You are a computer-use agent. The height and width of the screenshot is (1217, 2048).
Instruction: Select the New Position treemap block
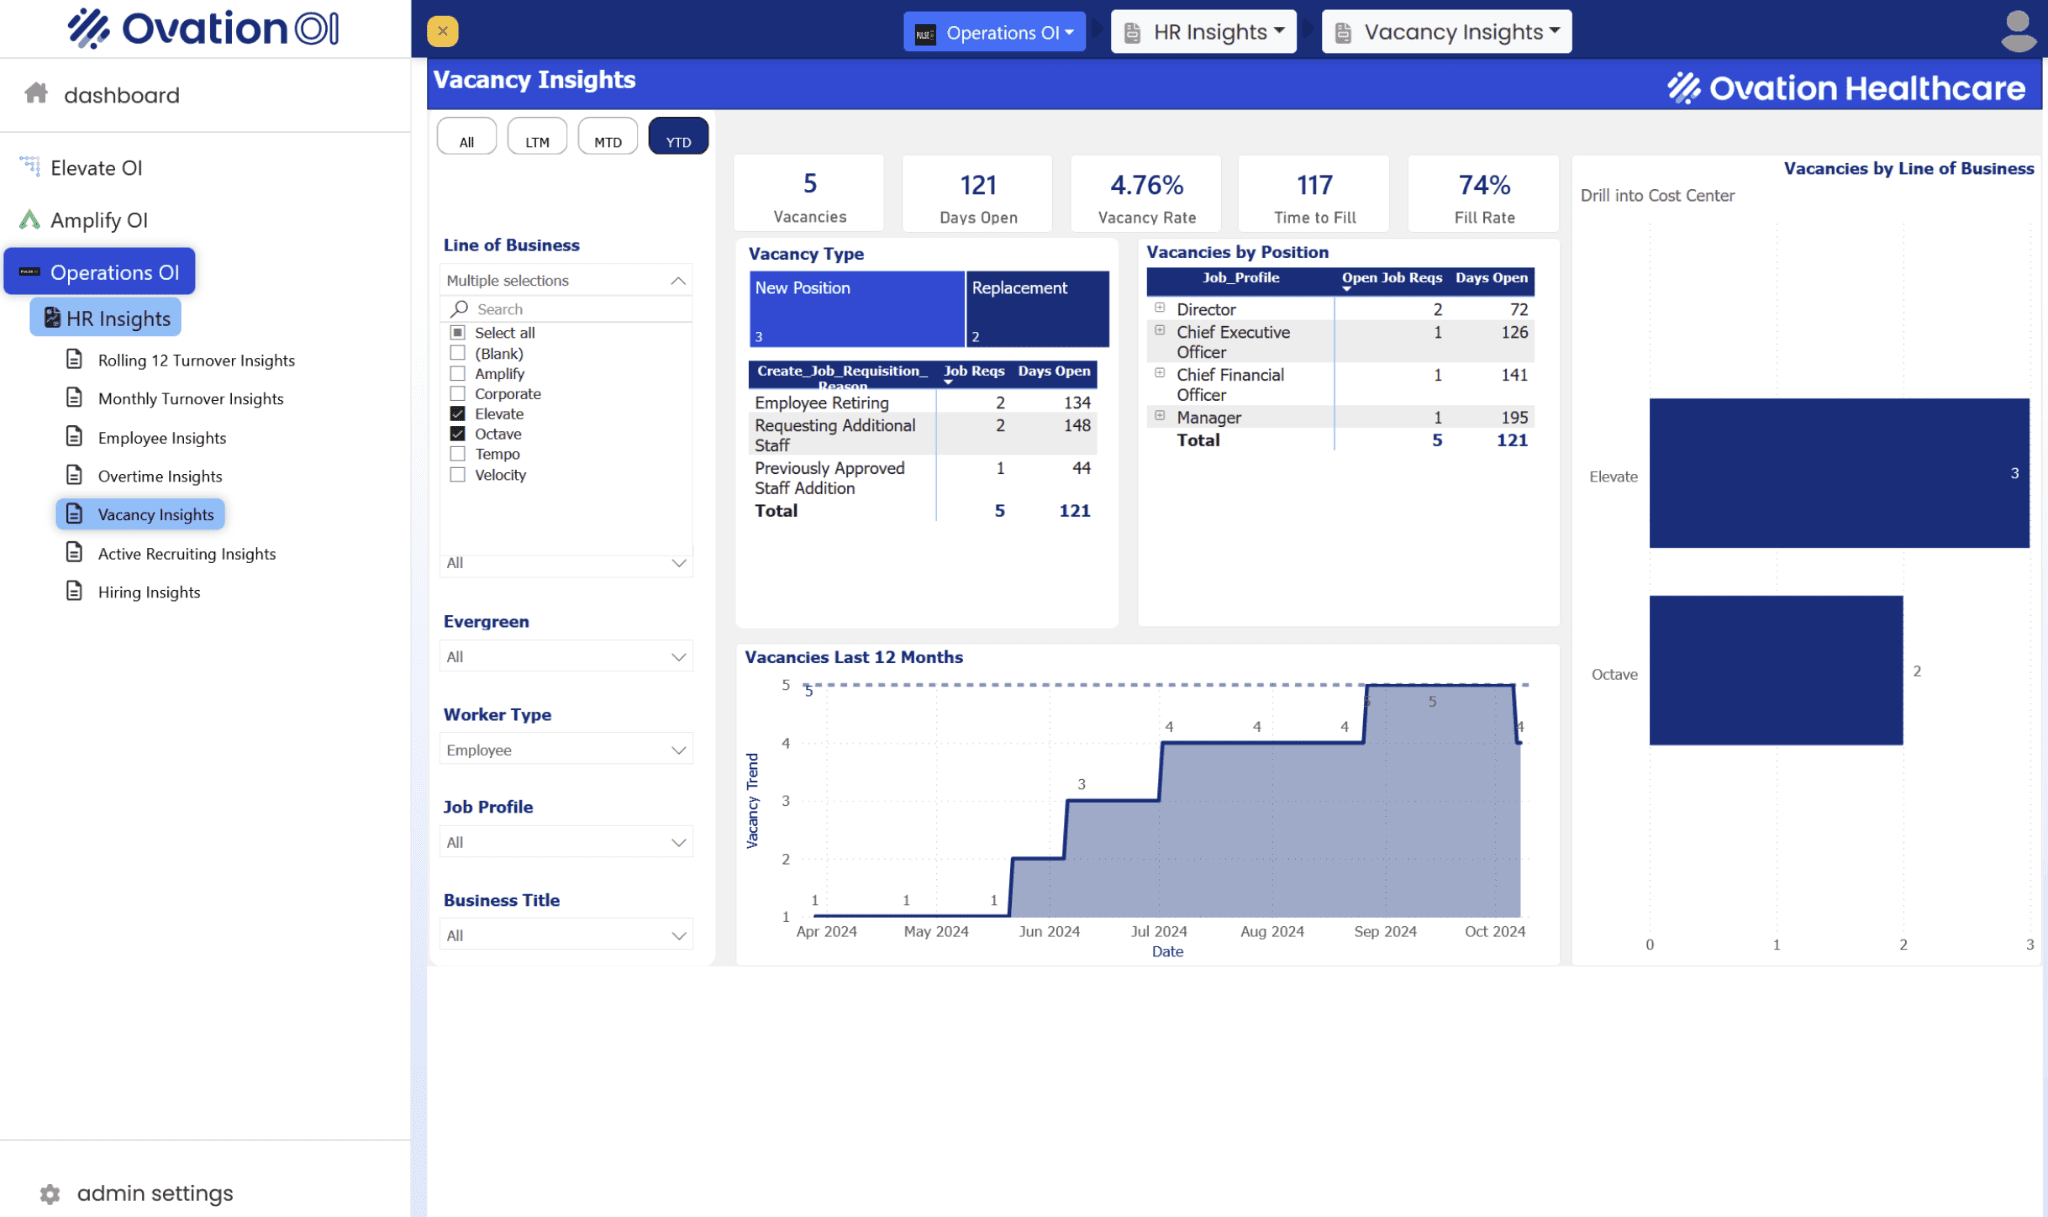click(856, 309)
